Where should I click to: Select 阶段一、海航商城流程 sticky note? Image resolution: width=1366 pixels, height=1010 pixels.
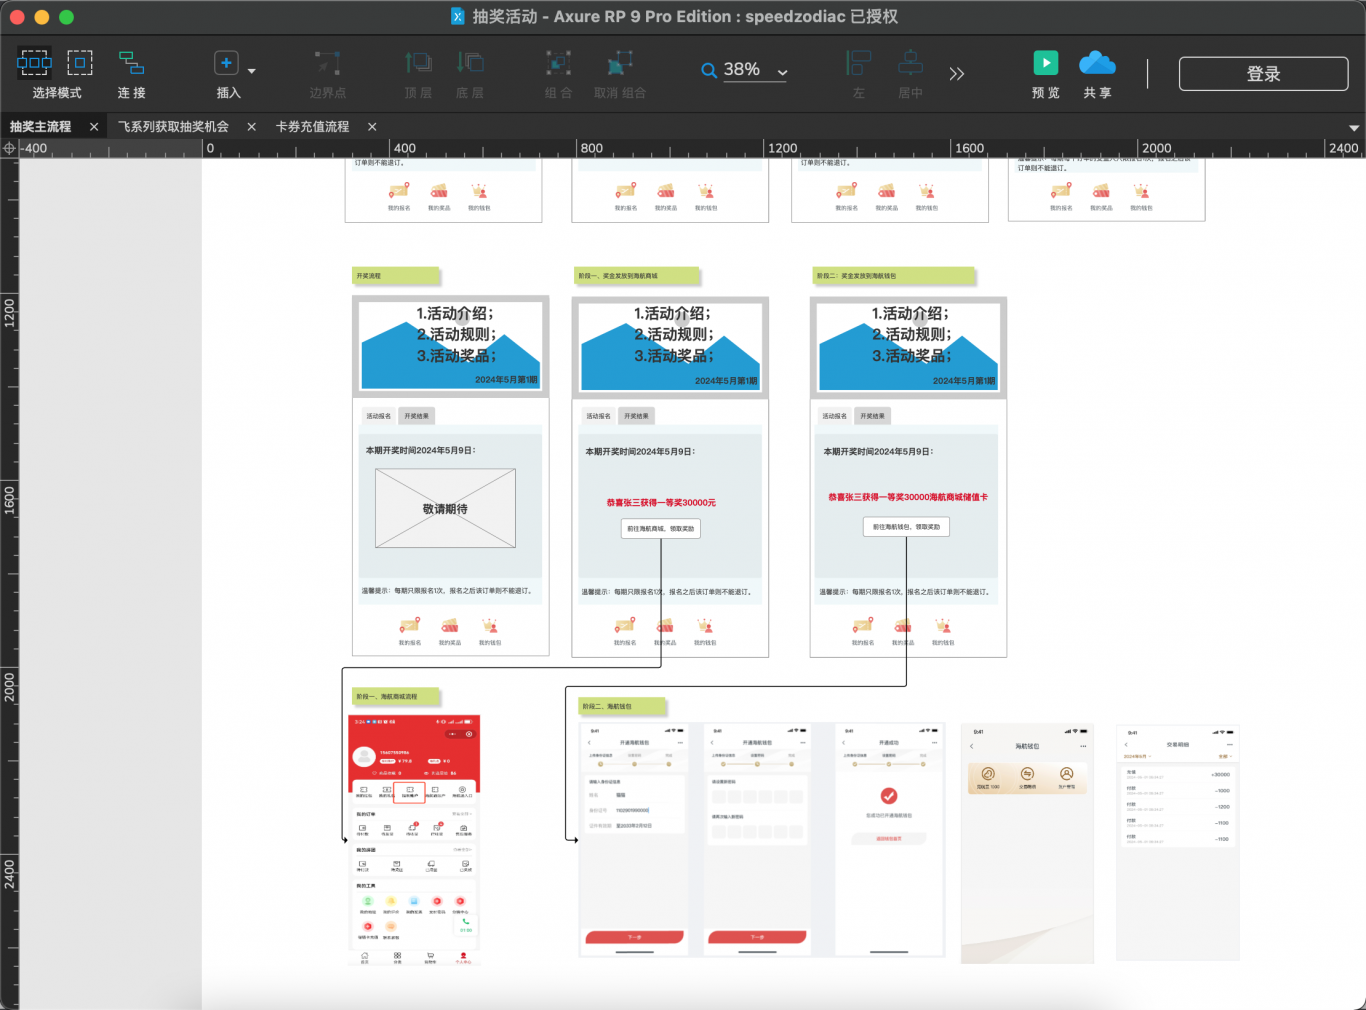396,696
